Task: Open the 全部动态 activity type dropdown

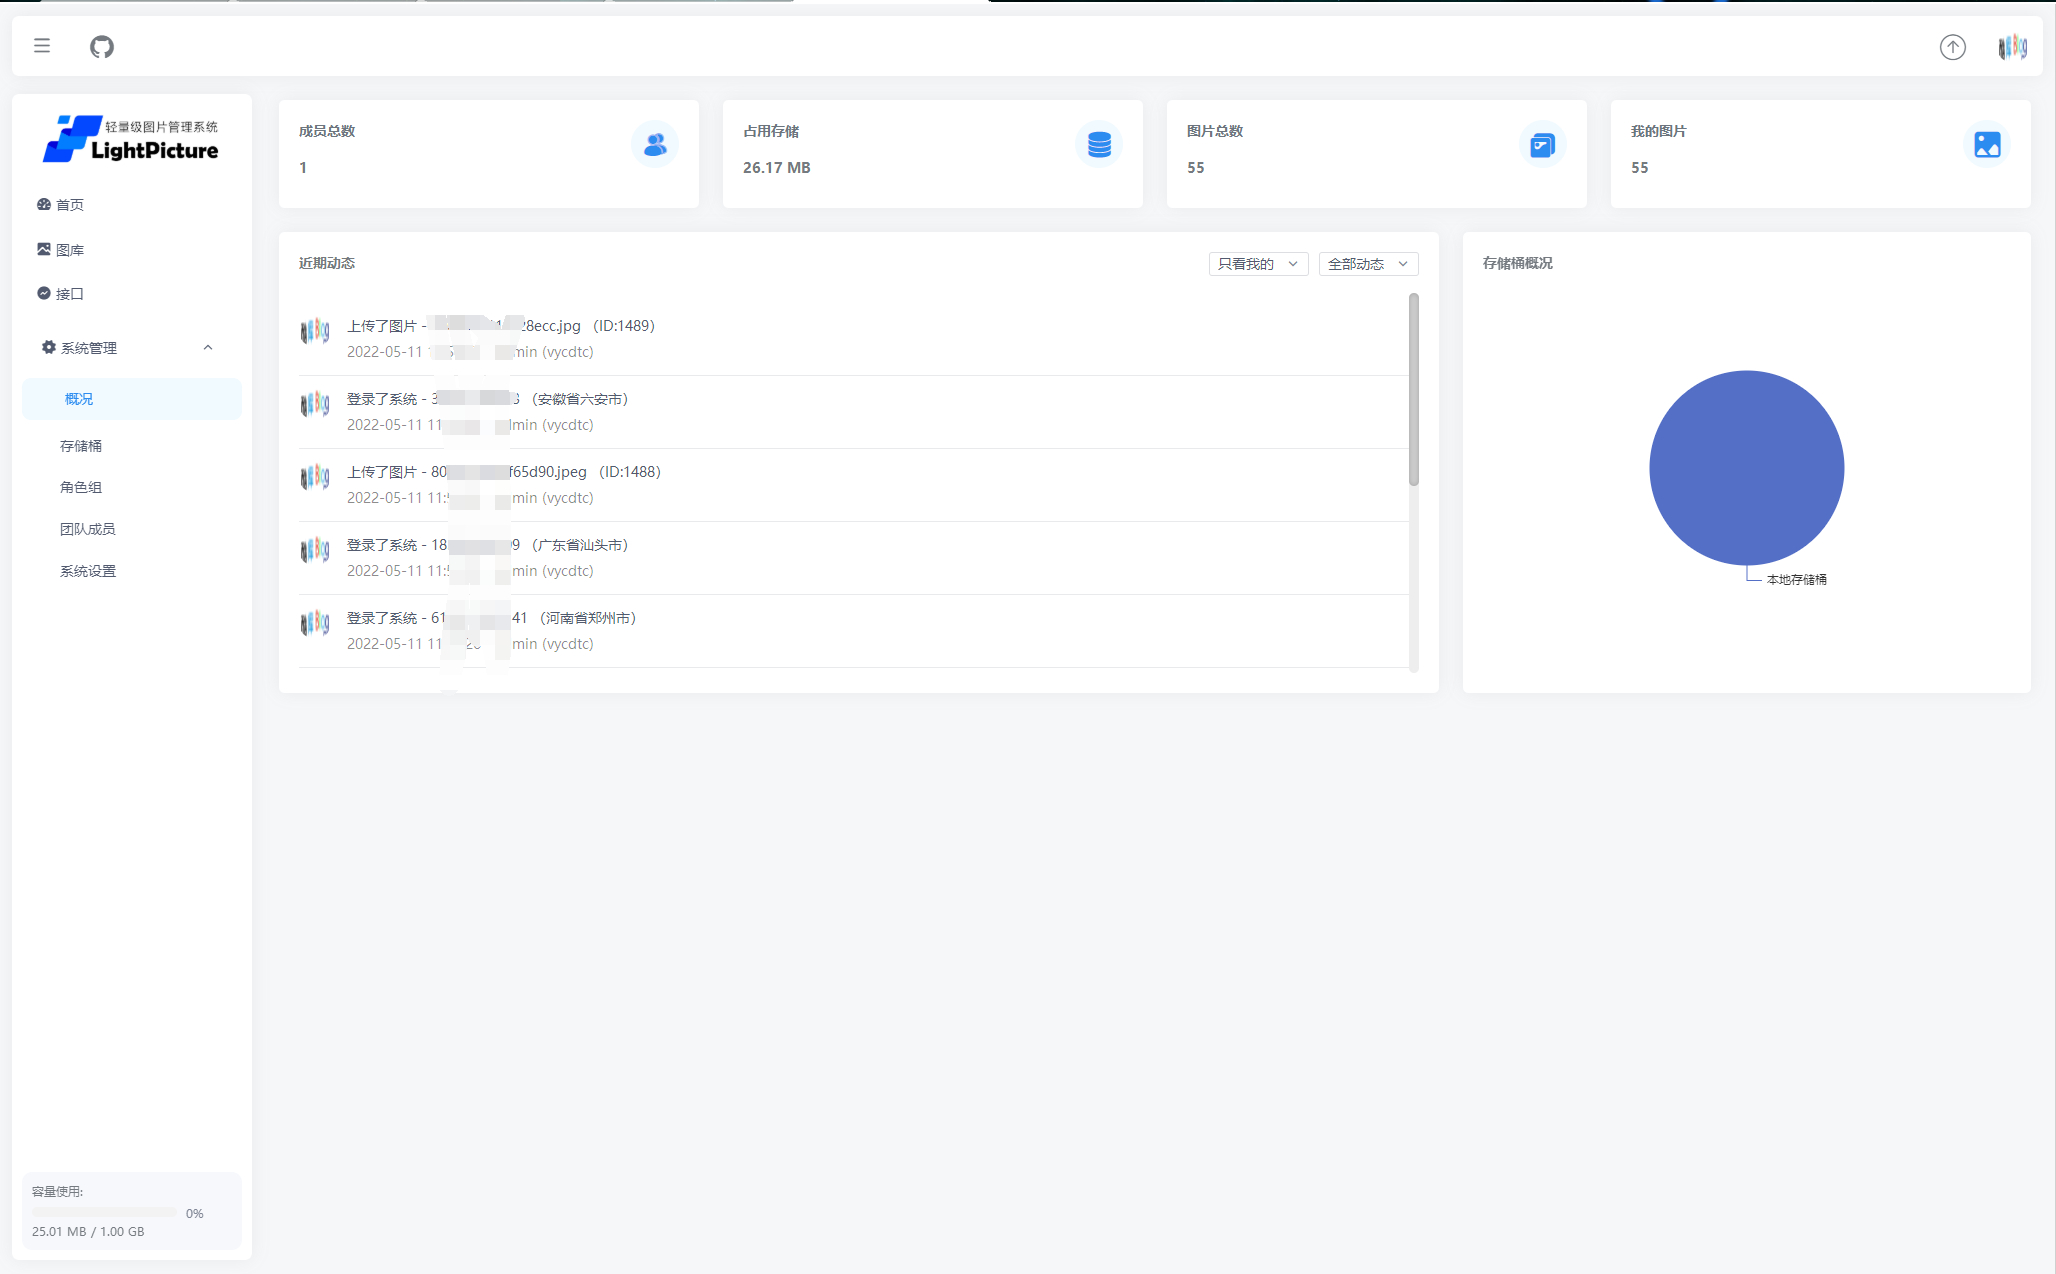Action: coord(1368,264)
